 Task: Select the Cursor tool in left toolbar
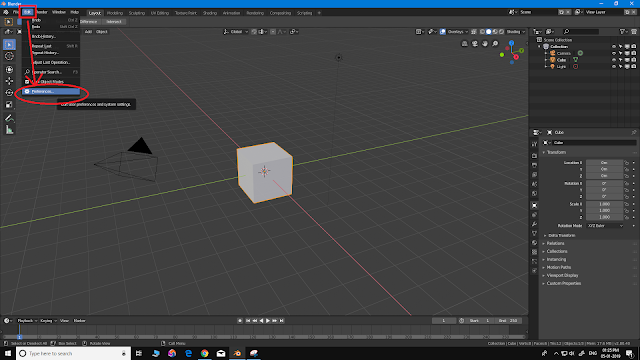point(9,56)
